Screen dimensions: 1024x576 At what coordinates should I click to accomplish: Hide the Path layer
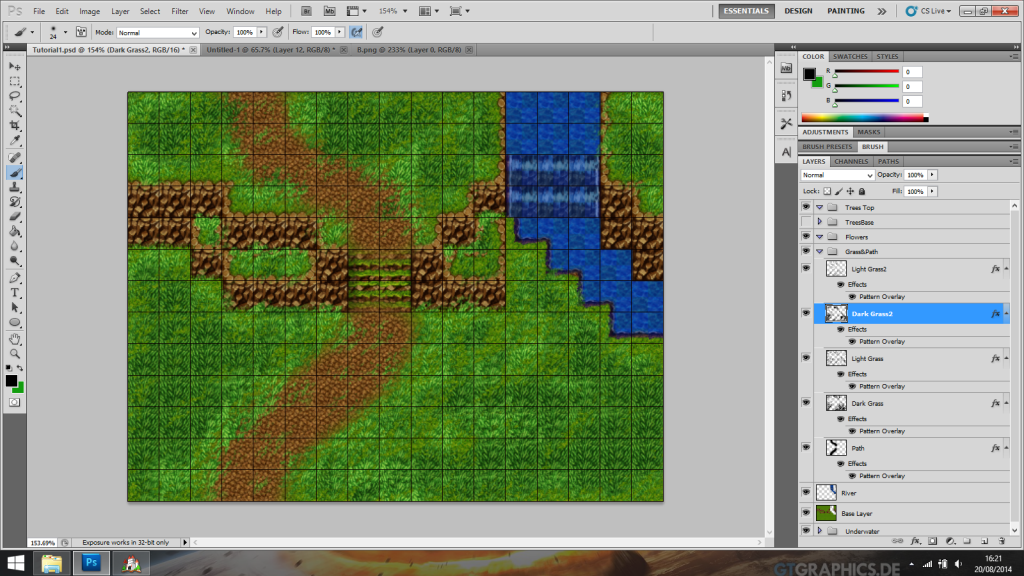[806, 448]
